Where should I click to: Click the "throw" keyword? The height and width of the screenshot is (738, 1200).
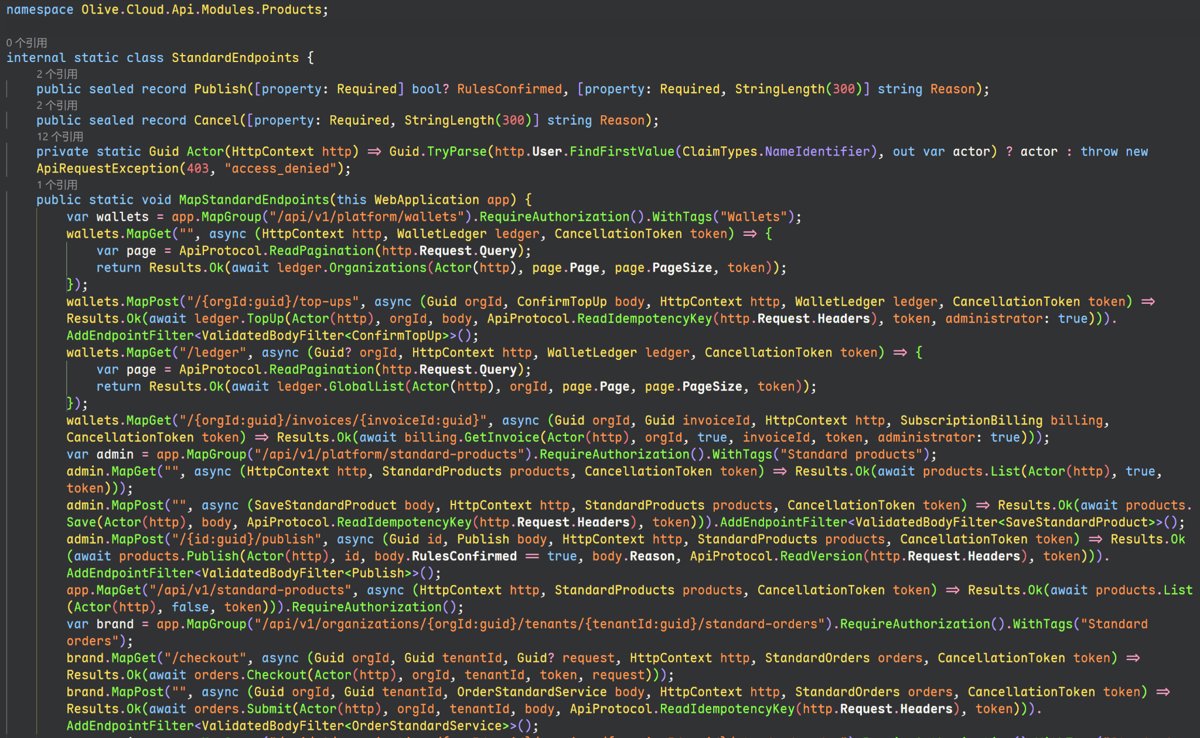pos(1099,152)
